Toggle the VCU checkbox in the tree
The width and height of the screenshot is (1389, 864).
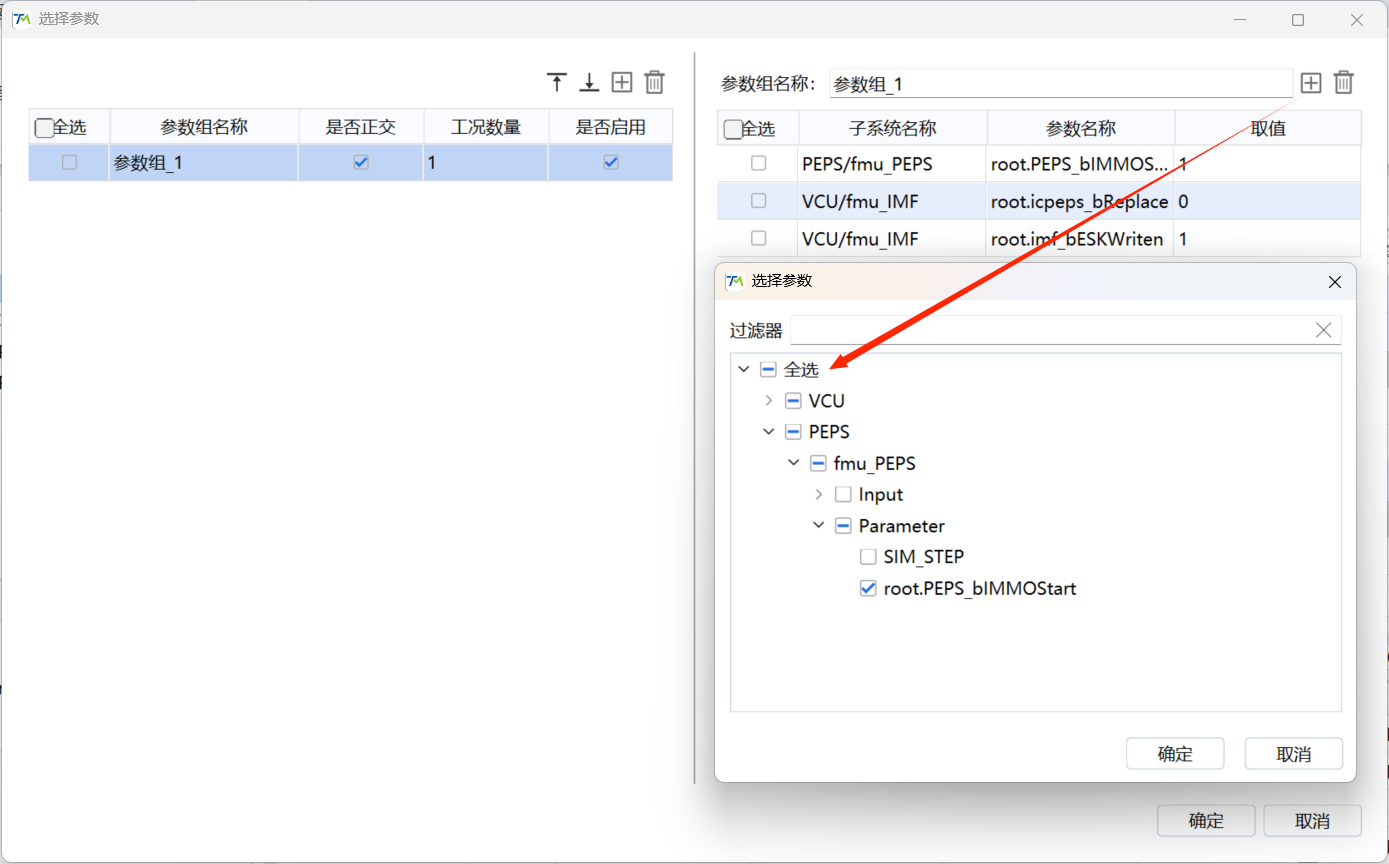click(x=793, y=401)
